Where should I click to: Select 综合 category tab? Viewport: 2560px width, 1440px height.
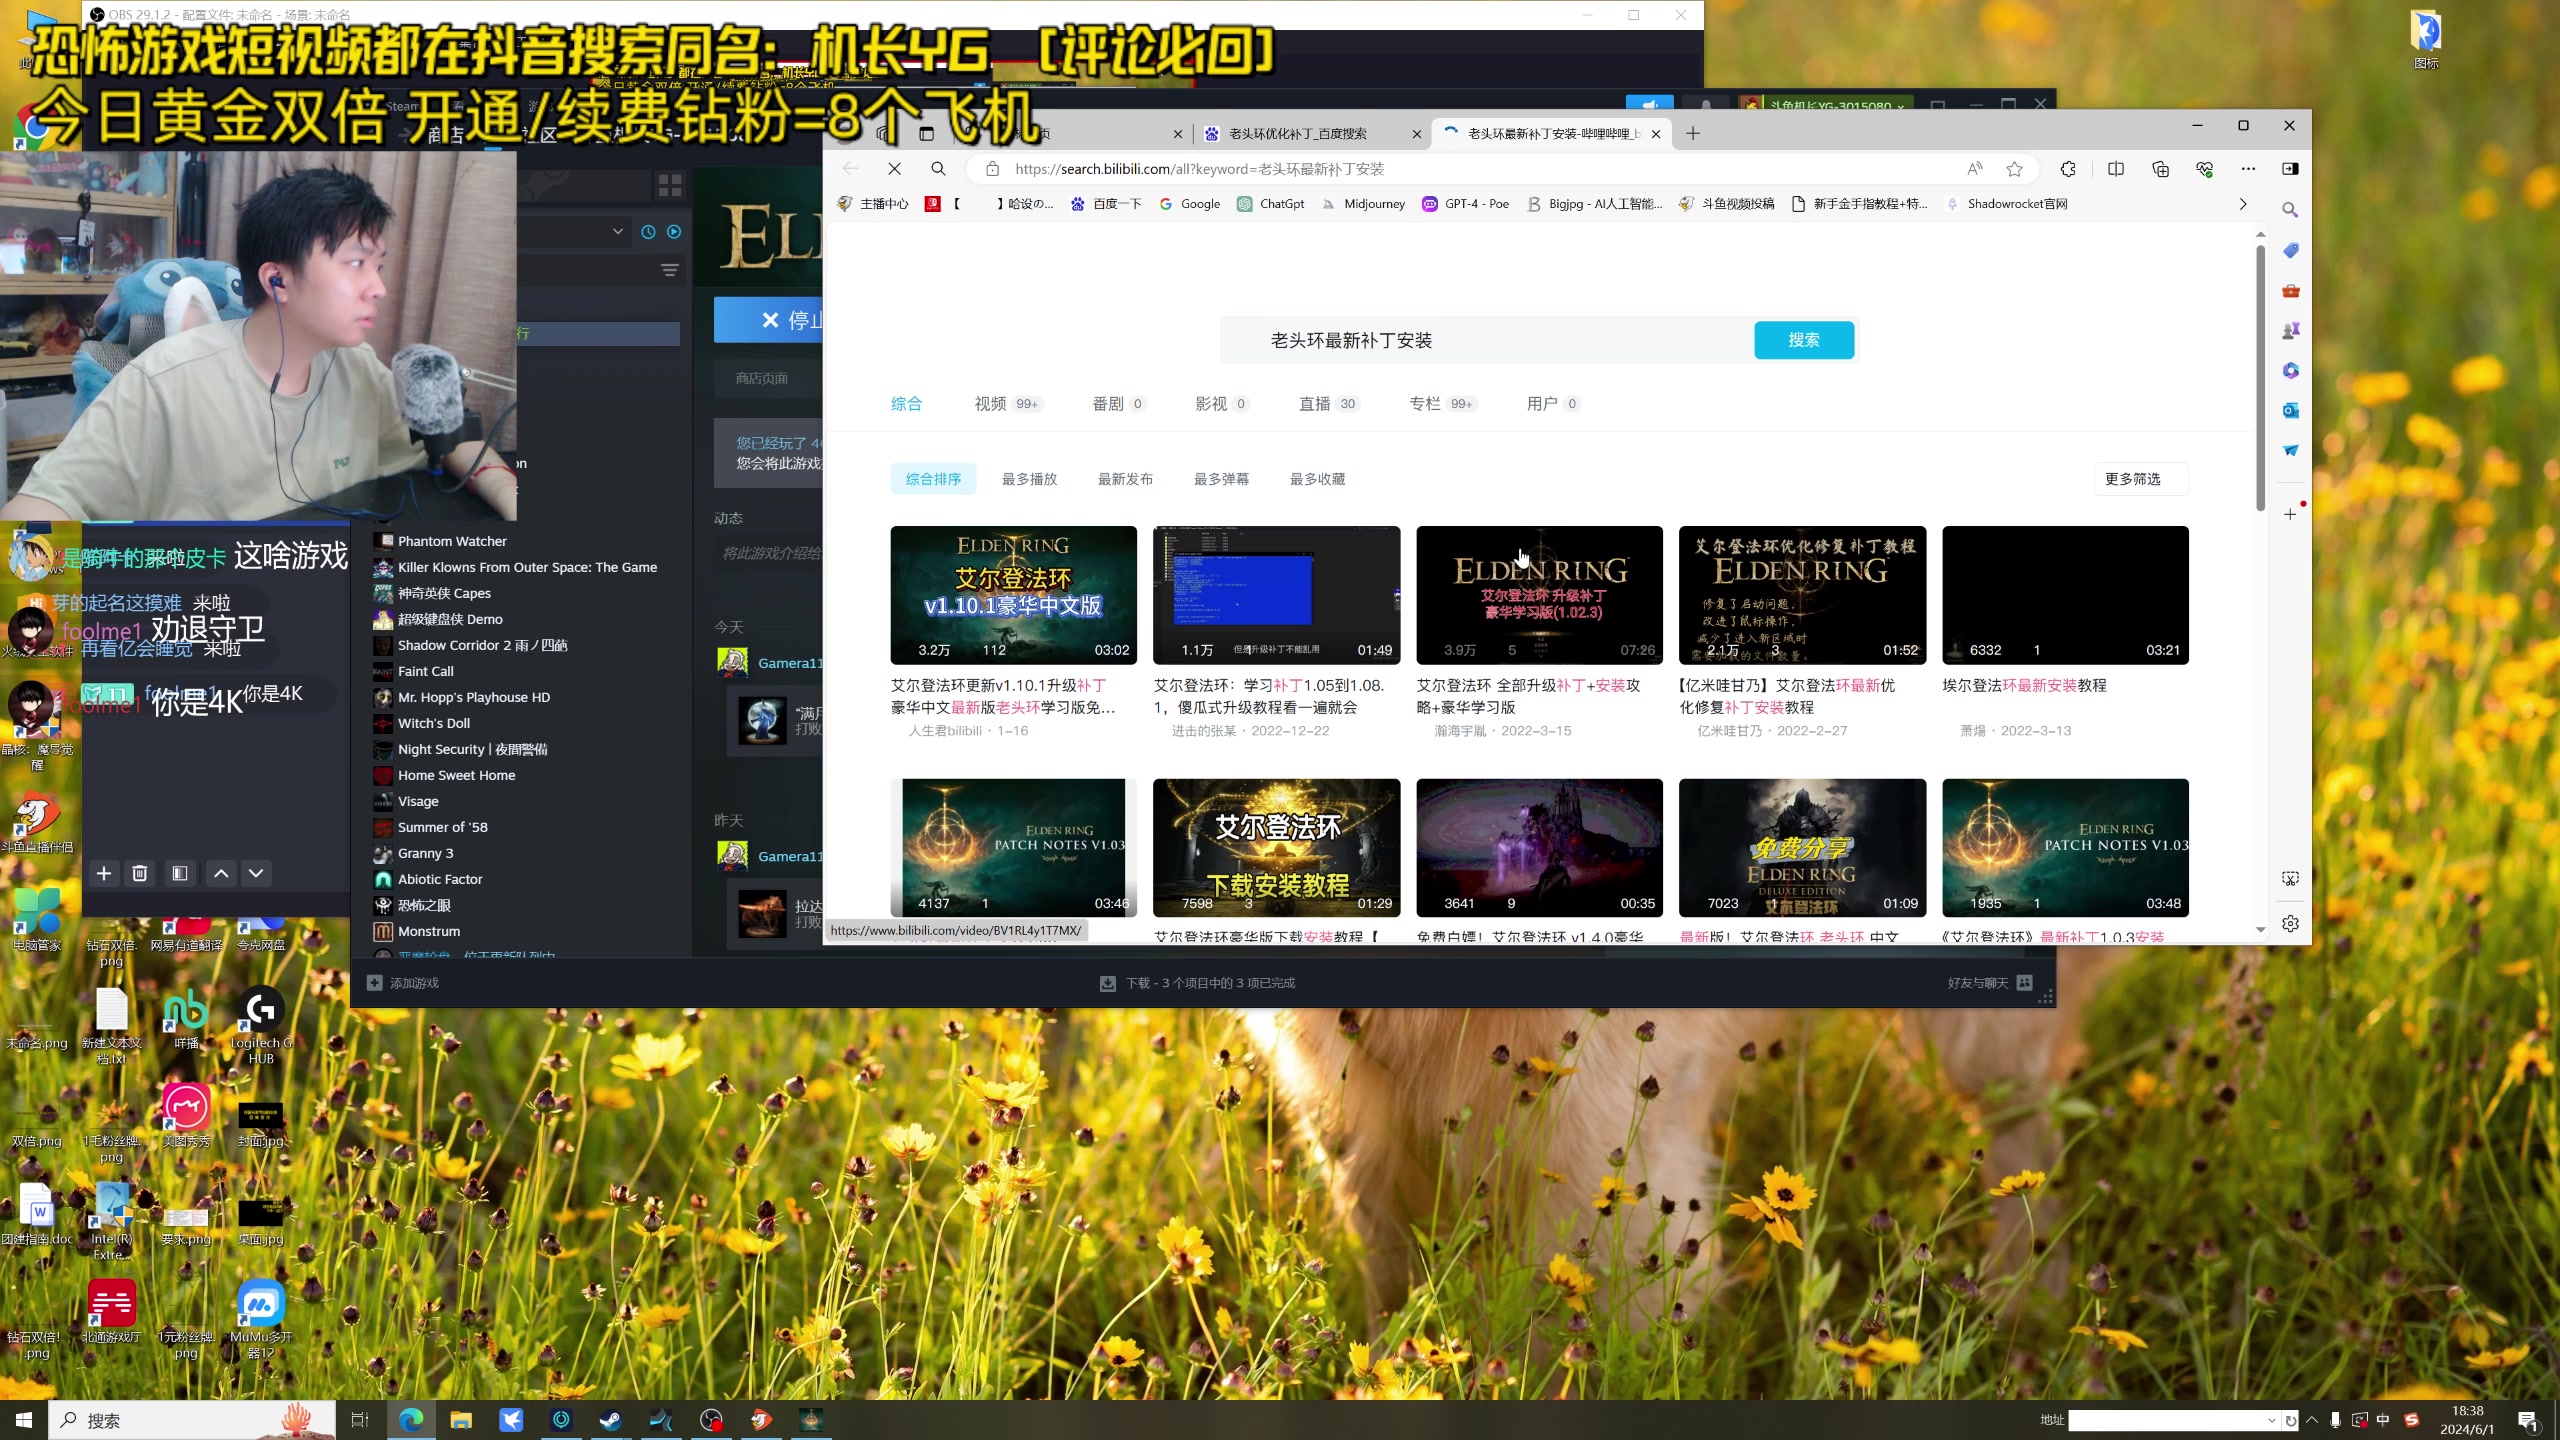[x=906, y=404]
